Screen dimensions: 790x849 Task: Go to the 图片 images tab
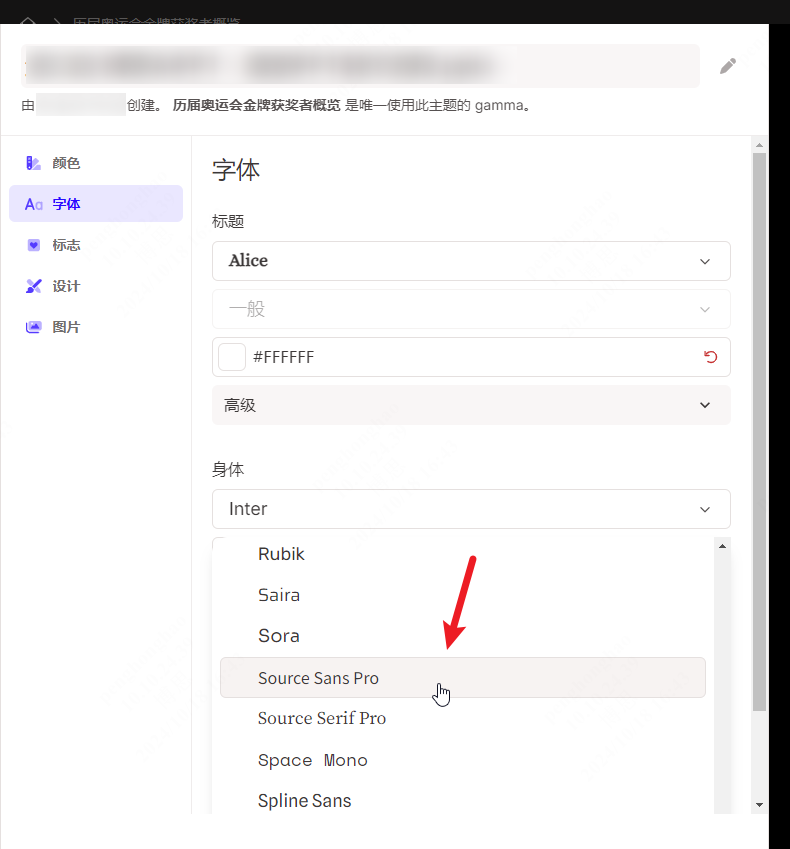96,327
